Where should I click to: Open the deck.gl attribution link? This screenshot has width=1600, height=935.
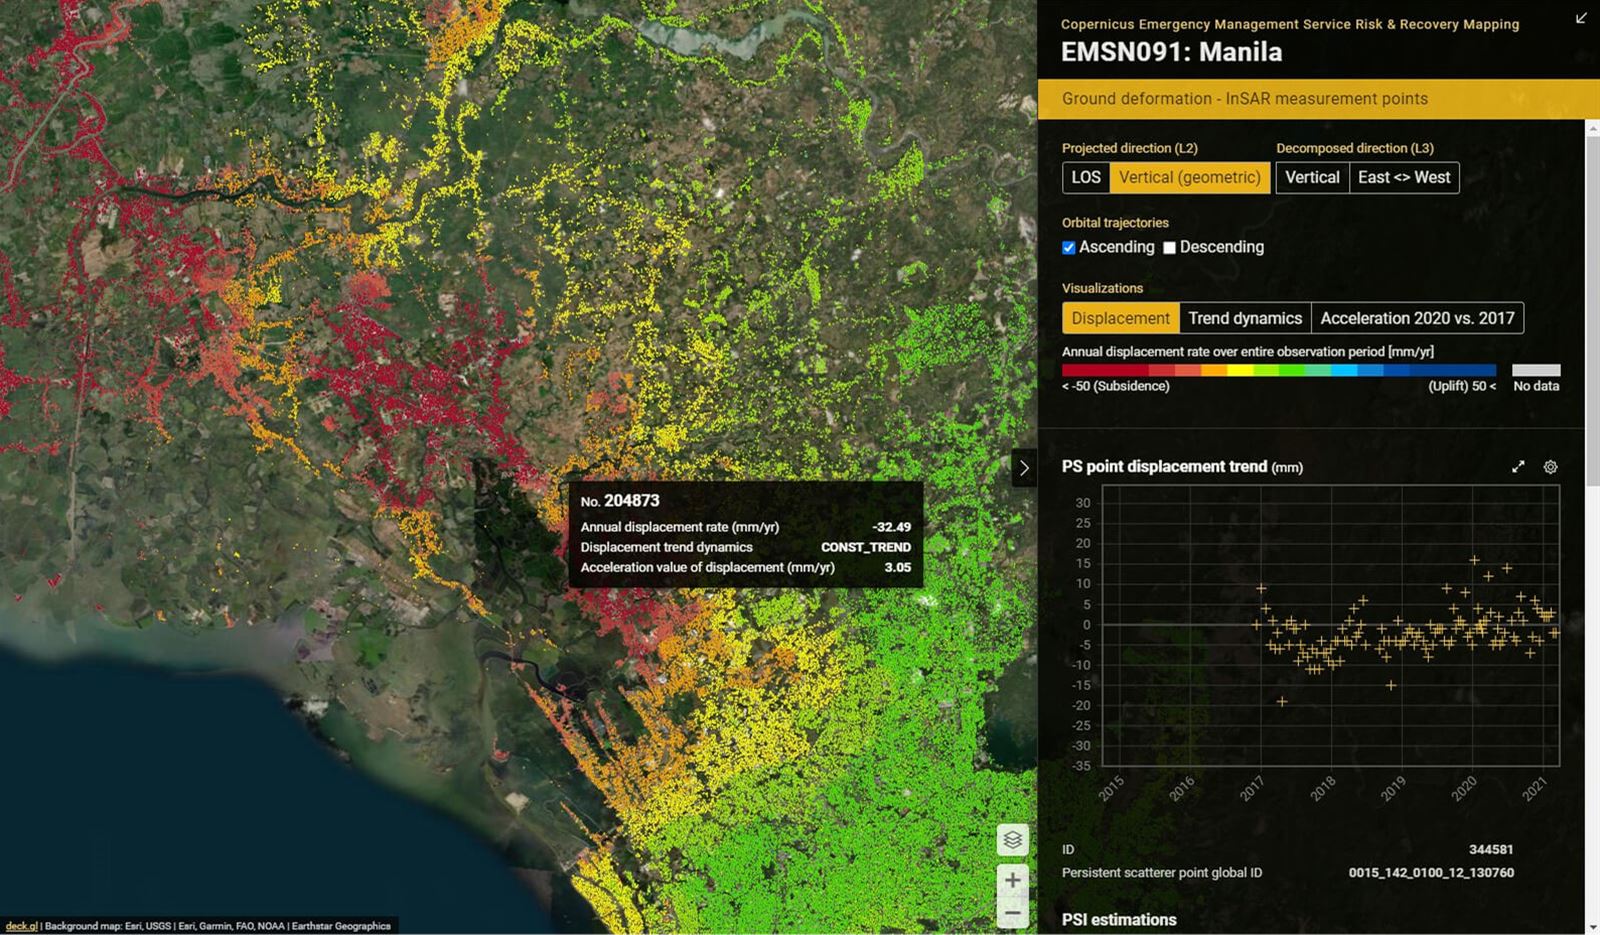[21, 926]
